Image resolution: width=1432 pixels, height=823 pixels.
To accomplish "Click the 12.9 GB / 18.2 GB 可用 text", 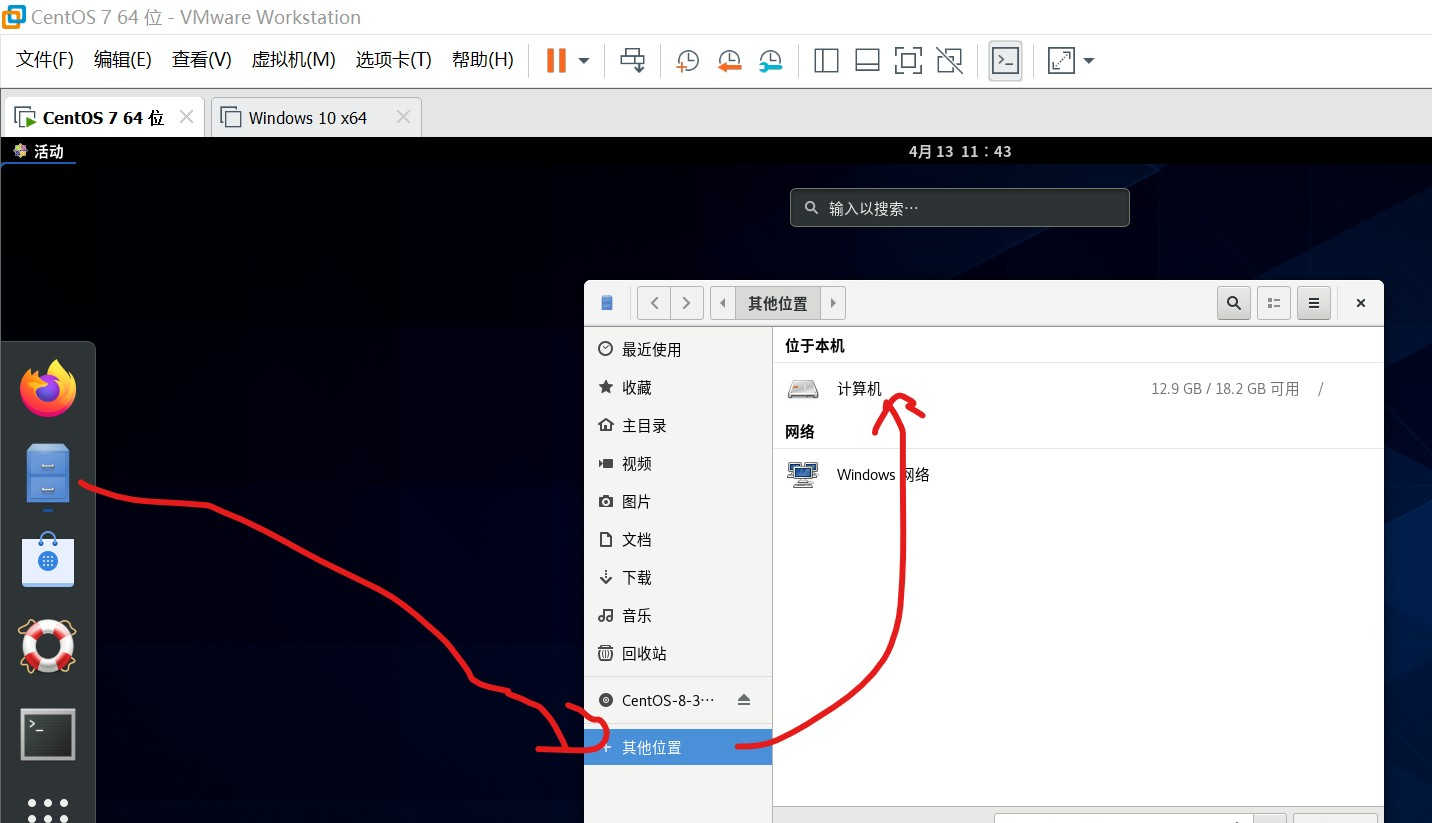I will (1225, 389).
